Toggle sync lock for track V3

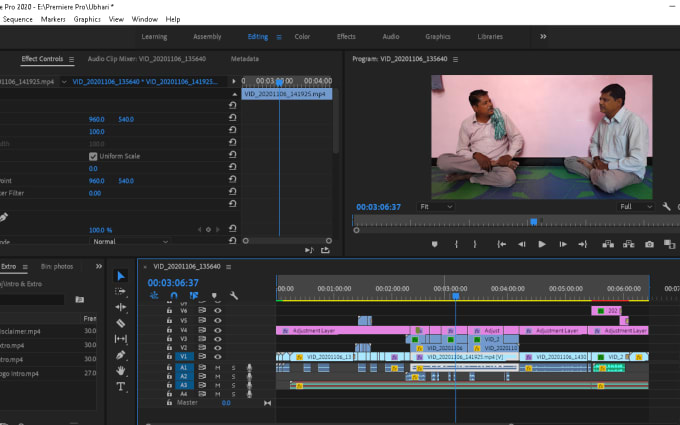pyautogui.click(x=202, y=339)
